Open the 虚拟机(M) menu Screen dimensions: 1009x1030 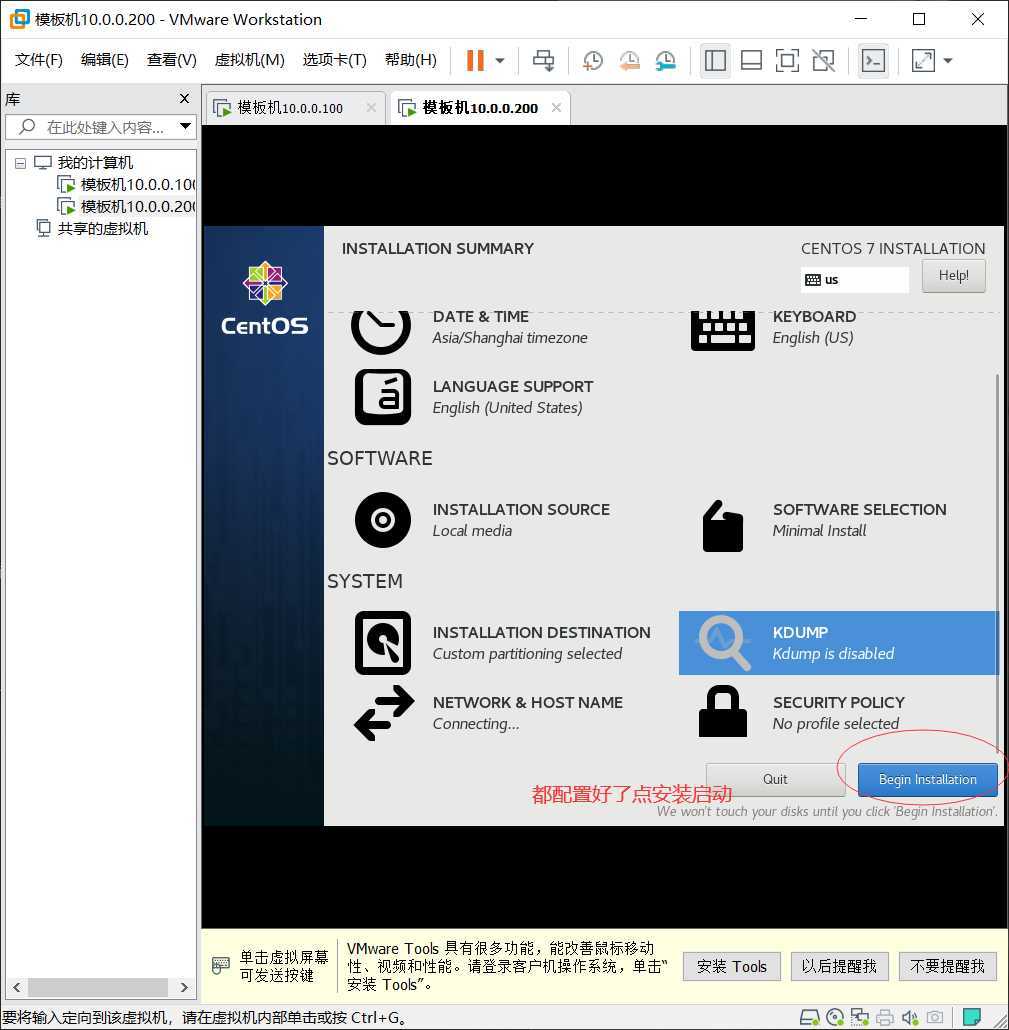pyautogui.click(x=250, y=60)
